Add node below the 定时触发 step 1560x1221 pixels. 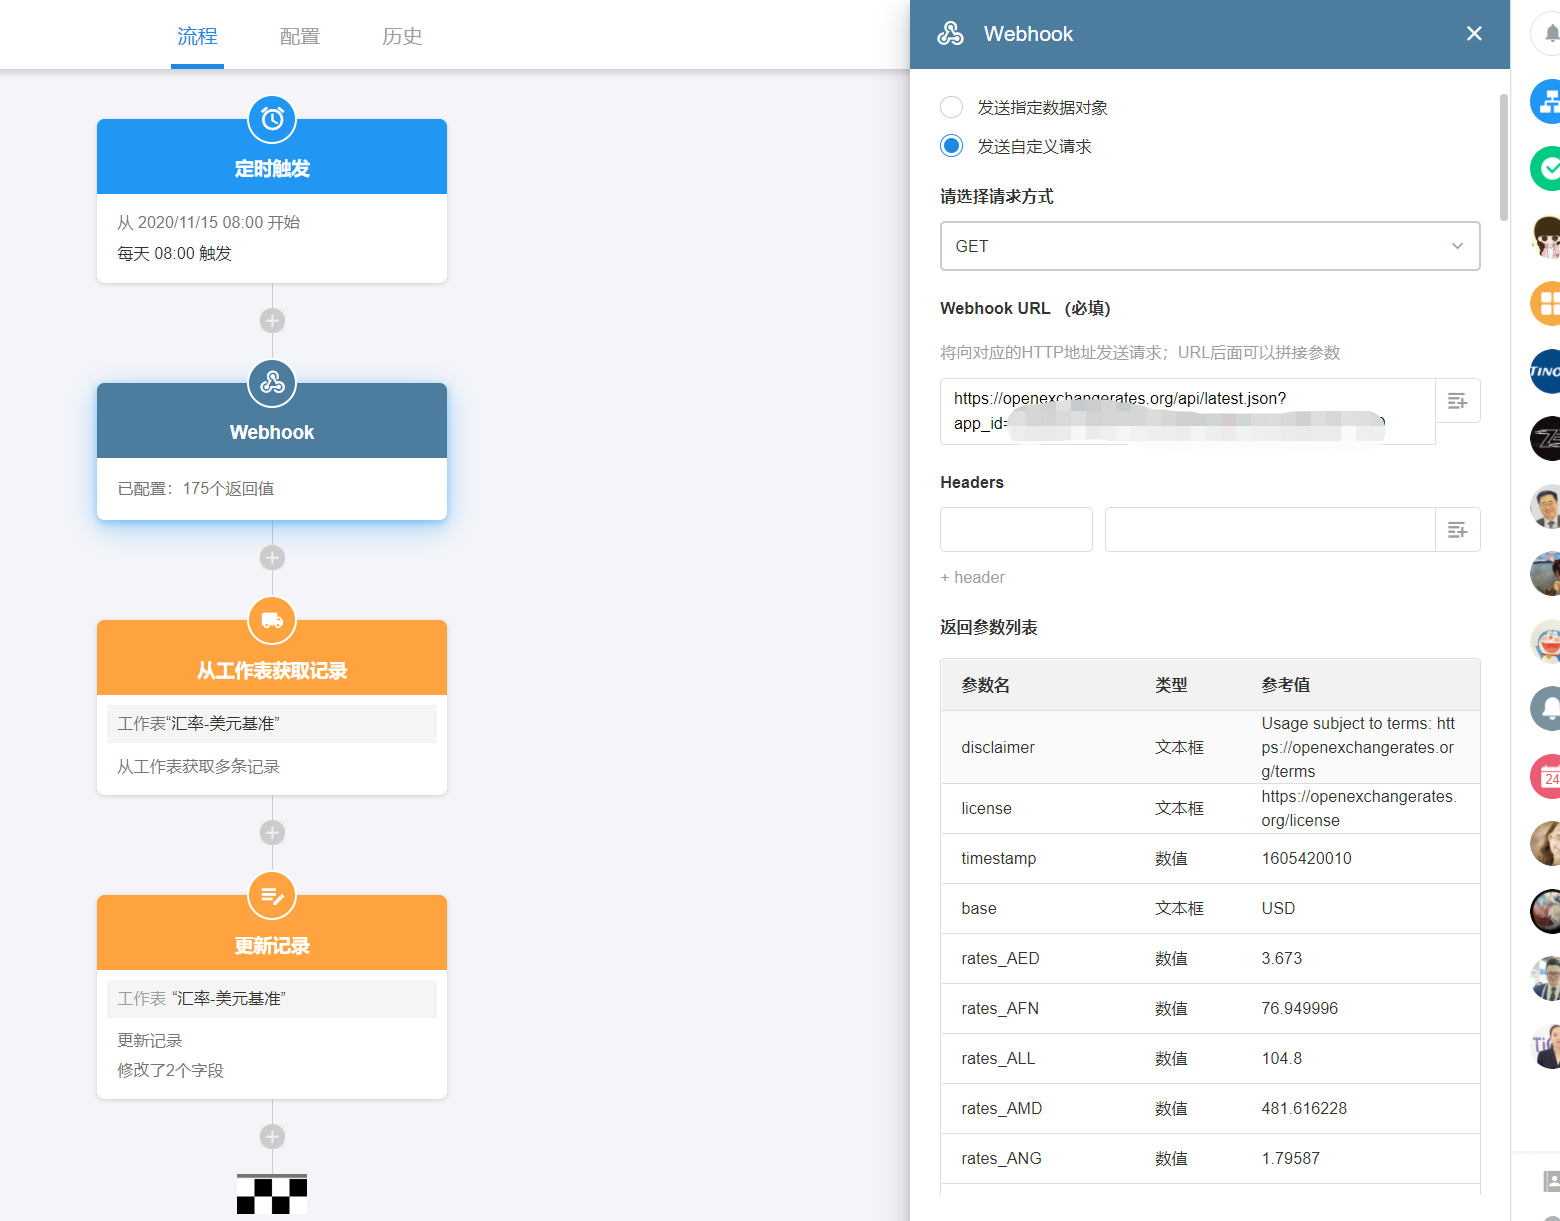[x=272, y=321]
